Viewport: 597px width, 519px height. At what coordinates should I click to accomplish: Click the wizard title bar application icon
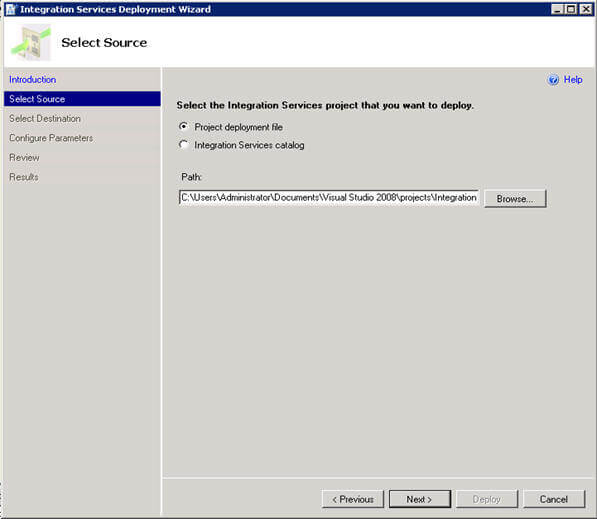[11, 9]
